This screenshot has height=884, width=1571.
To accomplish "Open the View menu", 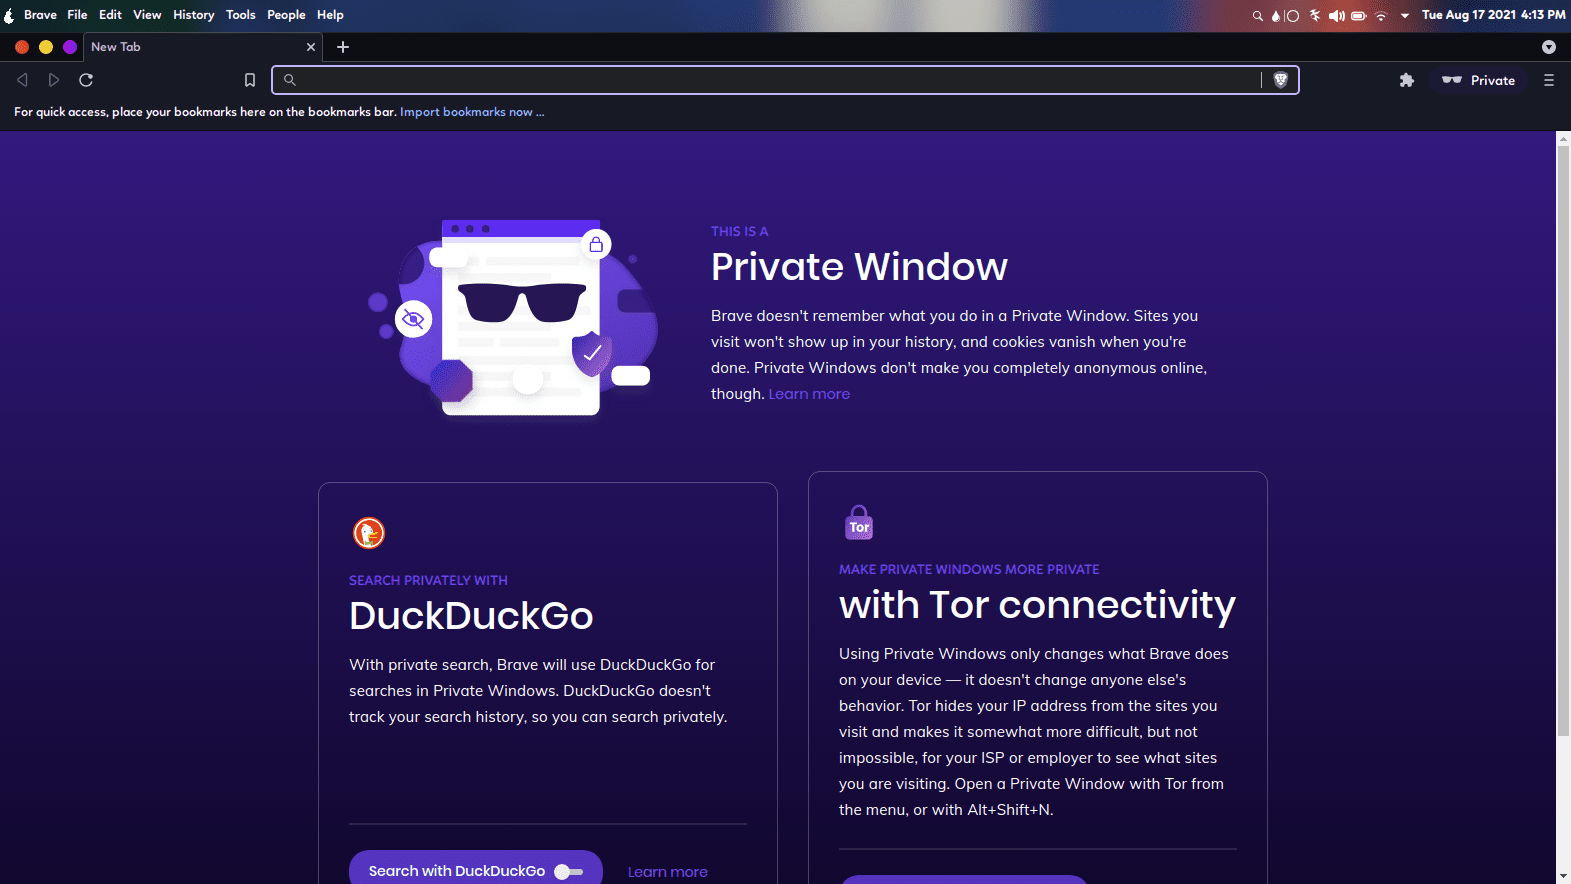I will tap(147, 15).
